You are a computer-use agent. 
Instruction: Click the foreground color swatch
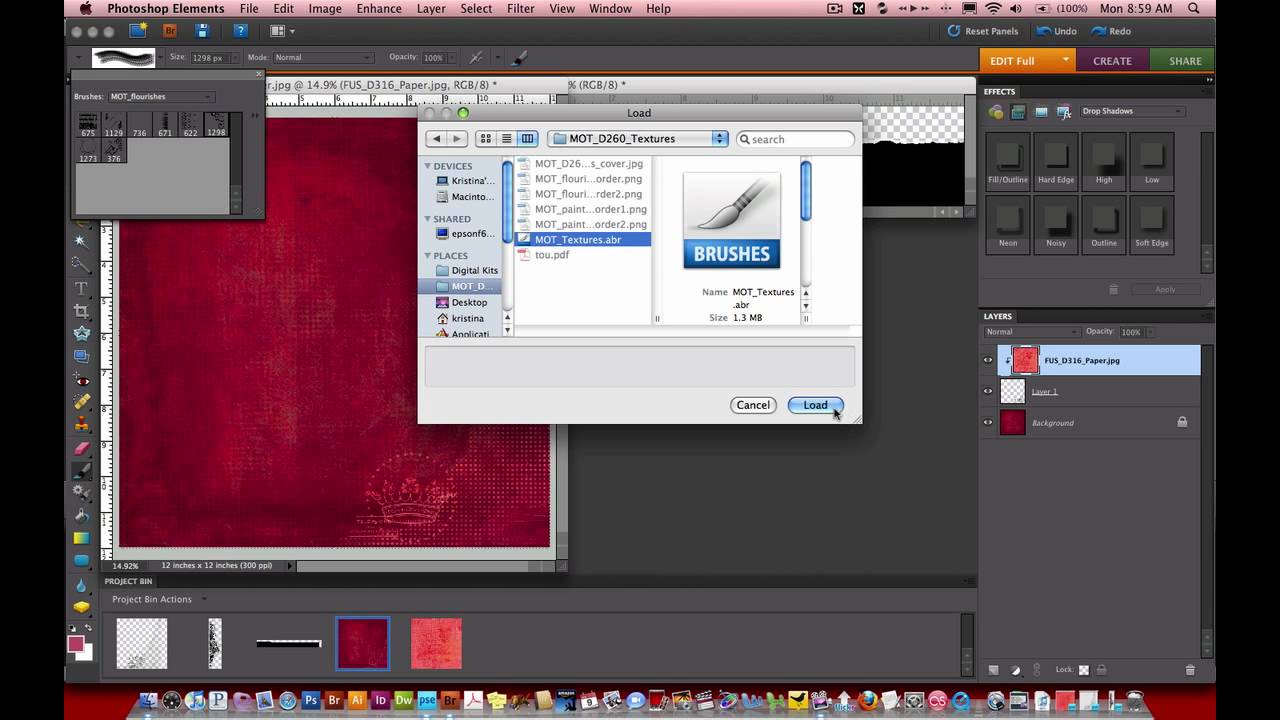tap(76, 644)
